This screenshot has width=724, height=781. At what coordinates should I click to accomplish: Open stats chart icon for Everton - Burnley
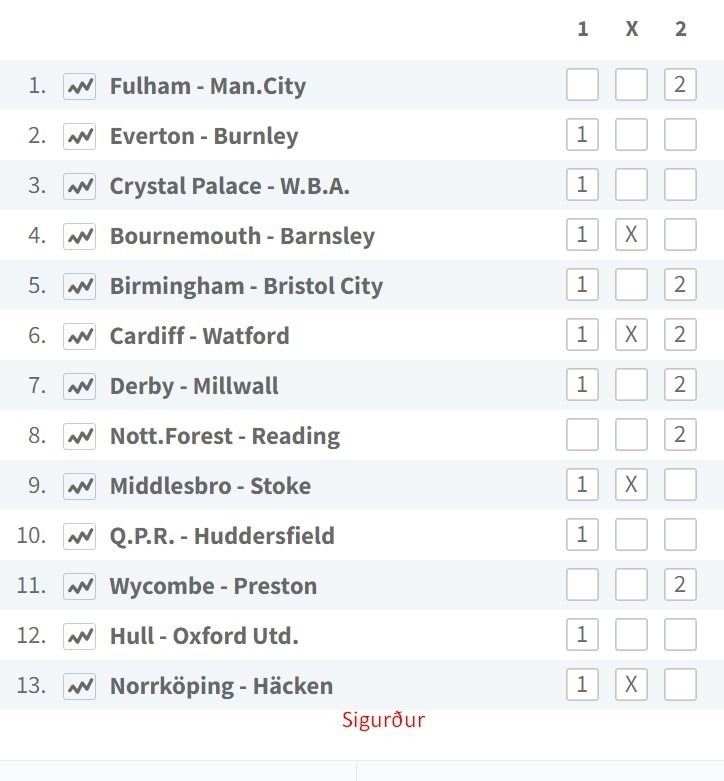[x=79, y=136]
